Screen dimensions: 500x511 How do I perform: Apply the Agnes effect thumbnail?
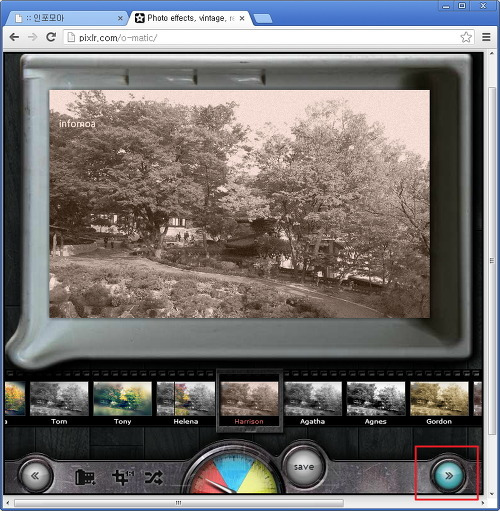[376, 399]
